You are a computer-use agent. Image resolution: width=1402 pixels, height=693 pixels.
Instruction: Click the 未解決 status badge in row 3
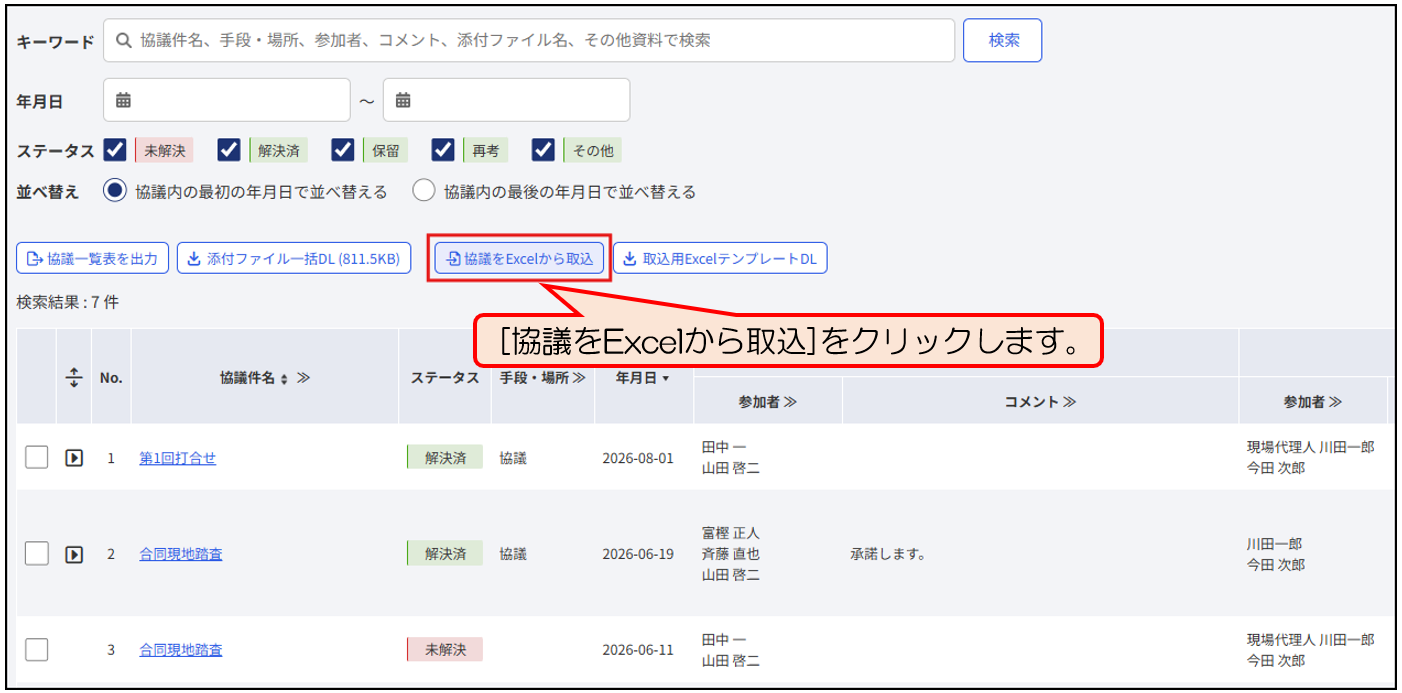pos(445,650)
